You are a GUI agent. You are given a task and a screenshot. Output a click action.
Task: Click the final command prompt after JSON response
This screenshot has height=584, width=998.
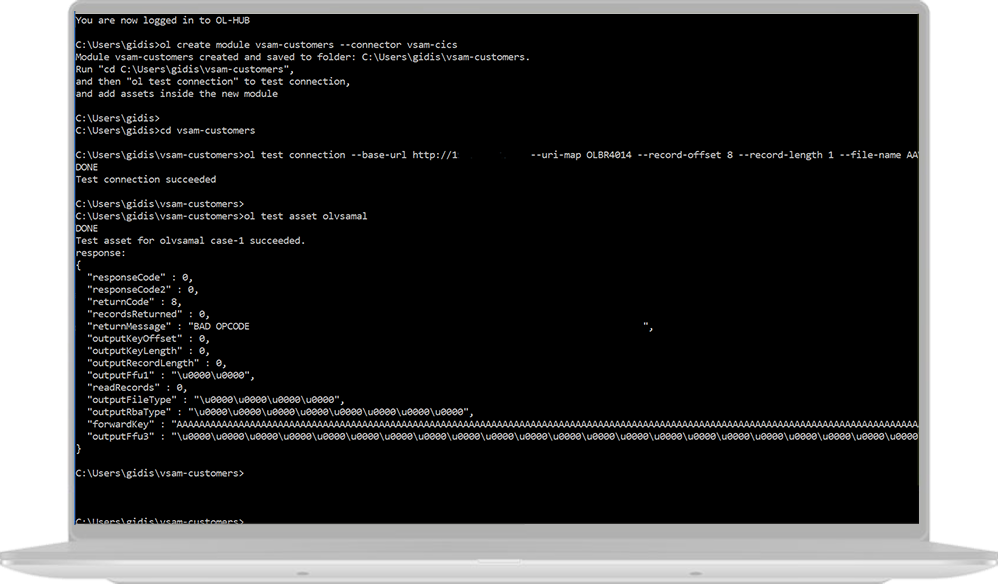tap(160, 473)
